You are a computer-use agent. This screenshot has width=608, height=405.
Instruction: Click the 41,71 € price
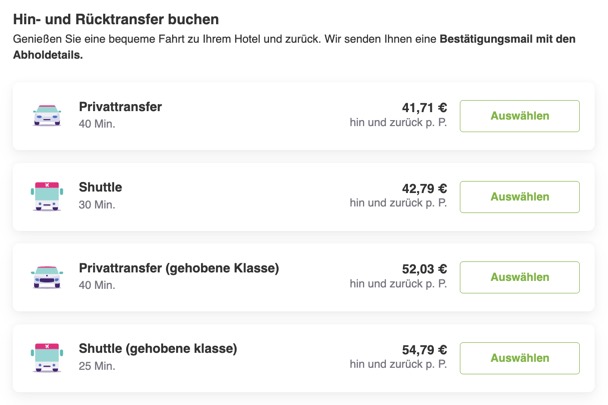424,107
